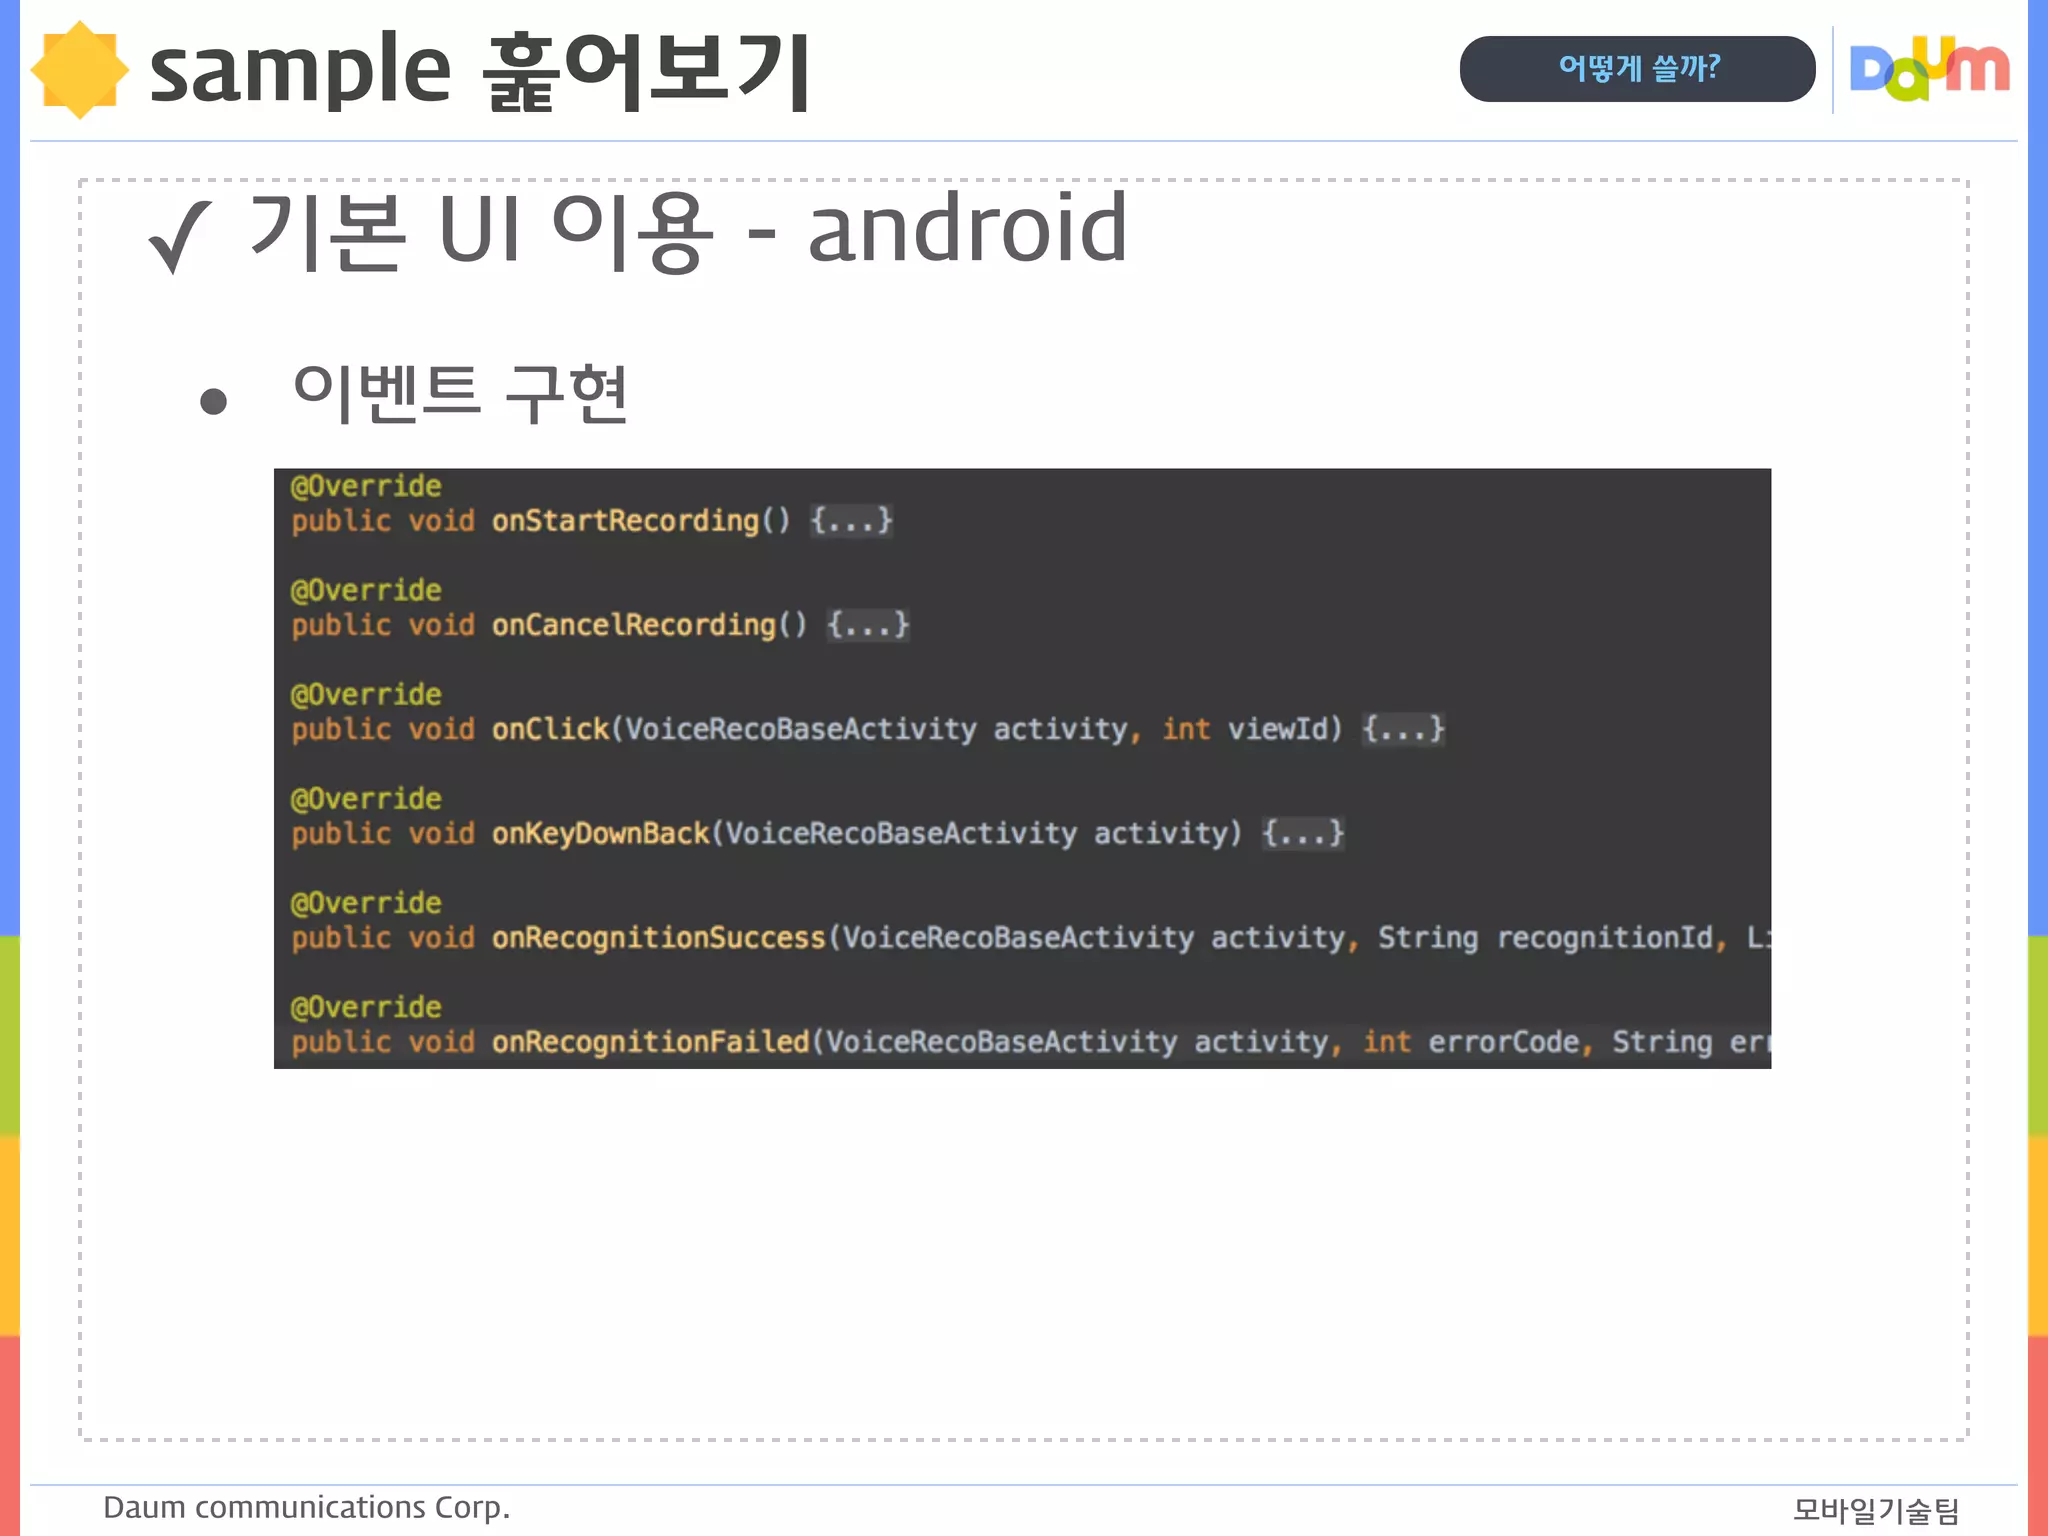The image size is (2048, 1536).
Task: Click the checkmark before '기본 UI 이용'
Action: tap(180, 236)
